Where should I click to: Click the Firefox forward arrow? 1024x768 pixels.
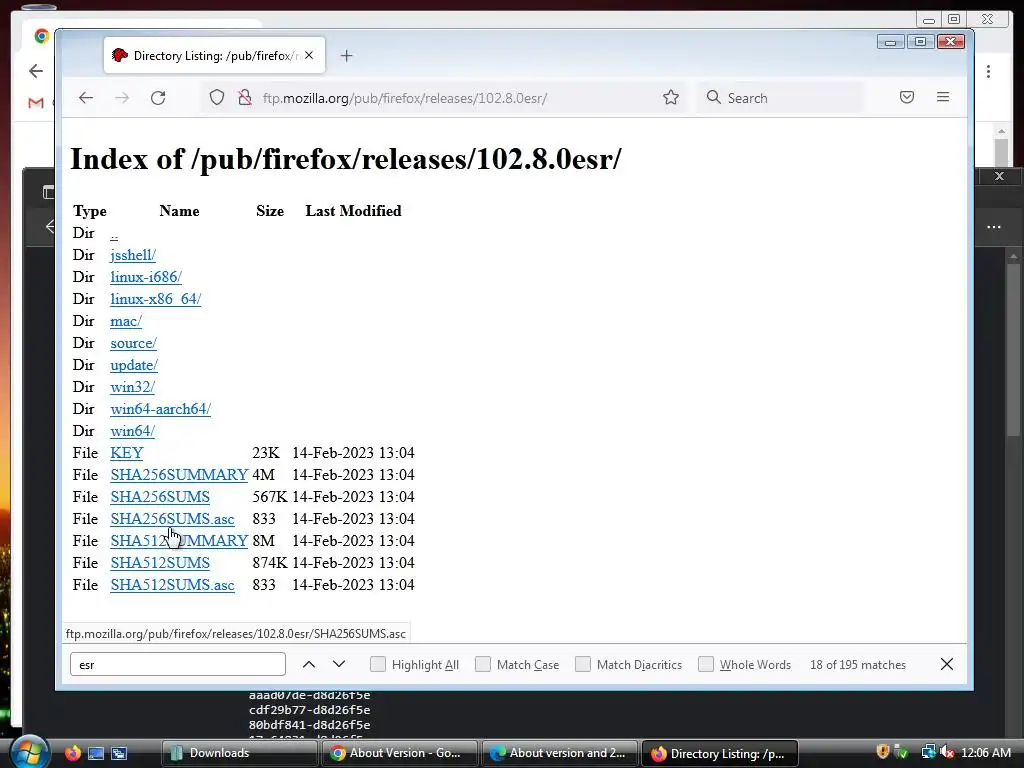pyautogui.click(x=122, y=98)
